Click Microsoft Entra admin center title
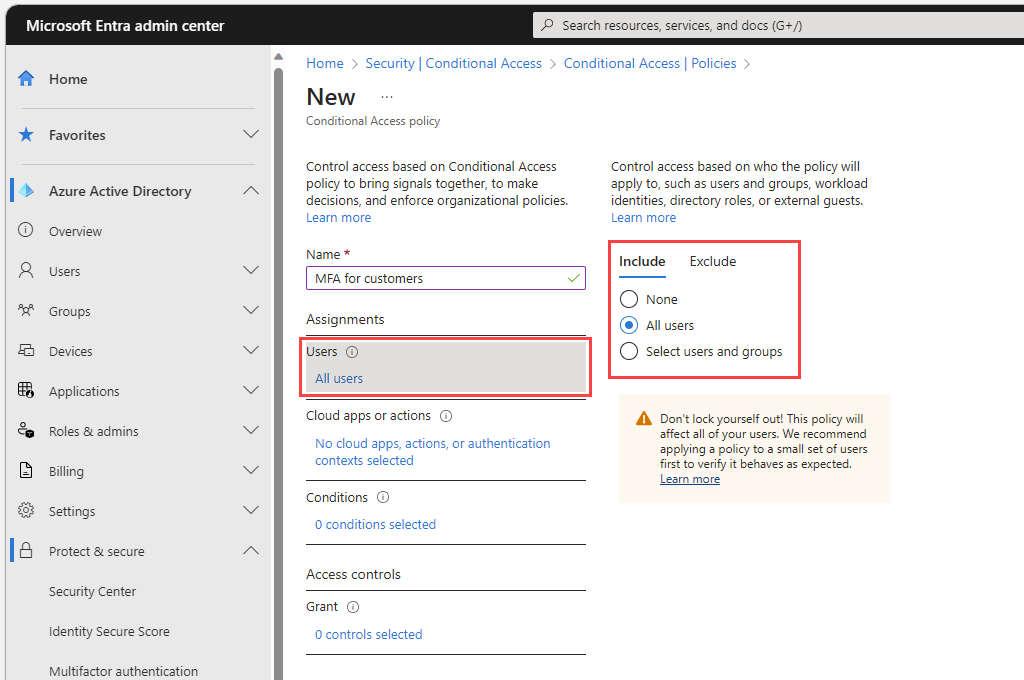The width and height of the screenshot is (1024, 680). [x=125, y=25]
